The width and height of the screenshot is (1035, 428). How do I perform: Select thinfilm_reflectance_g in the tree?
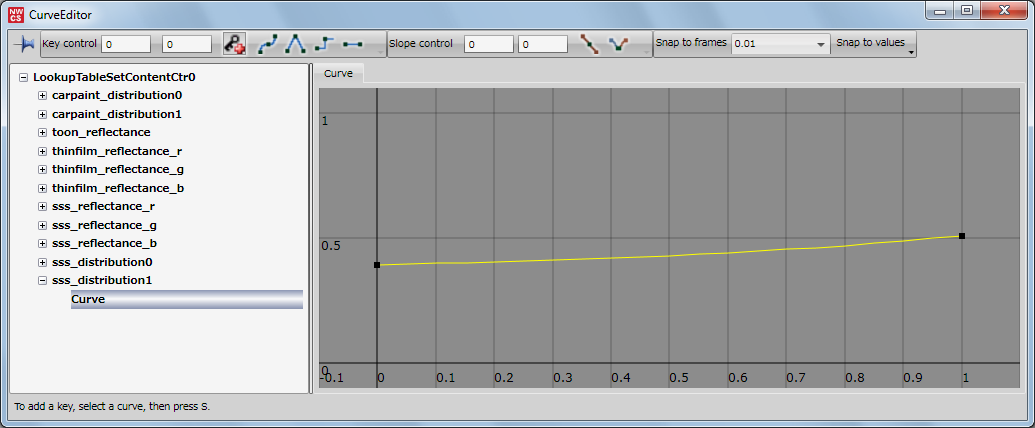[117, 169]
